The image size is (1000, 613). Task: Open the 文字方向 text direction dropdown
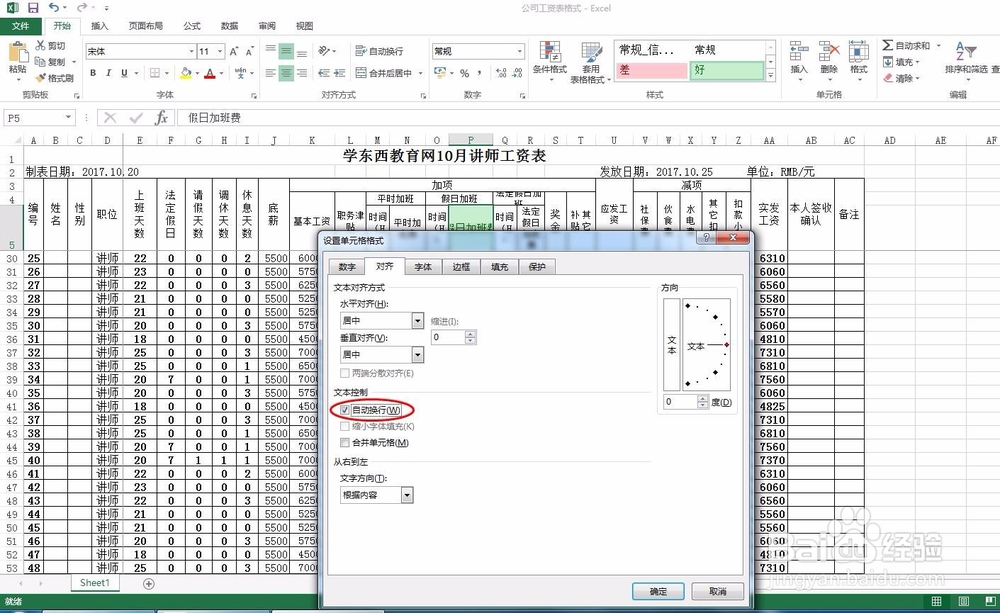click(407, 495)
